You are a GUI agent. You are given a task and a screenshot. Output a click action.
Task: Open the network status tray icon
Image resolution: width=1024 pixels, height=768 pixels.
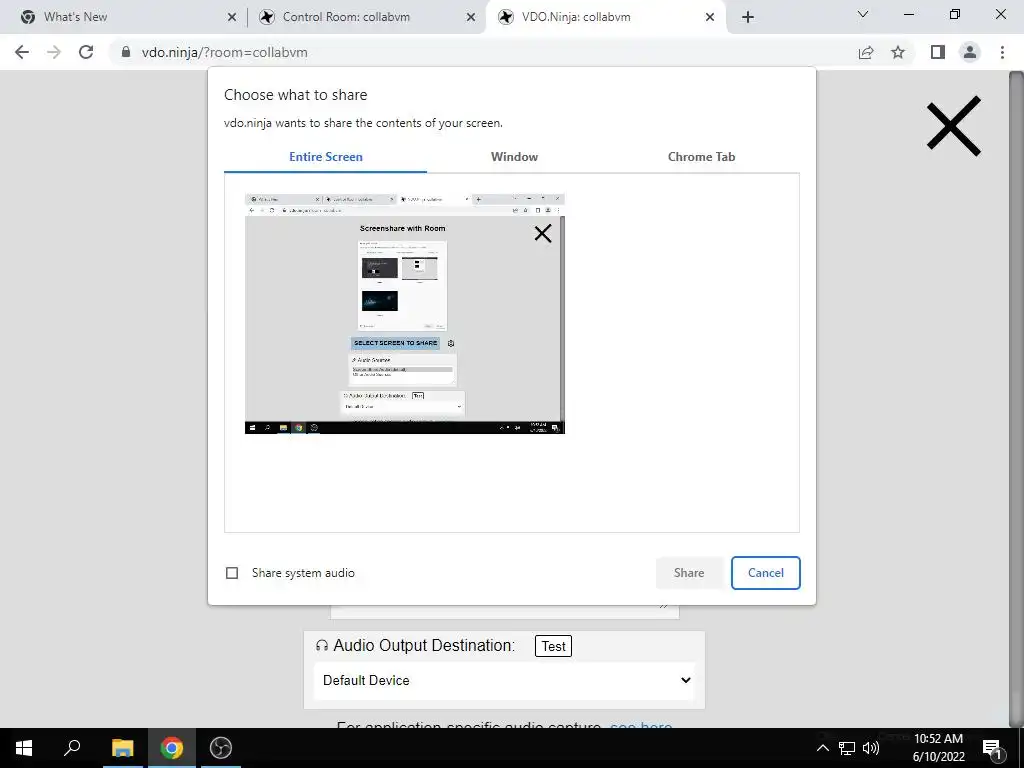coord(846,748)
